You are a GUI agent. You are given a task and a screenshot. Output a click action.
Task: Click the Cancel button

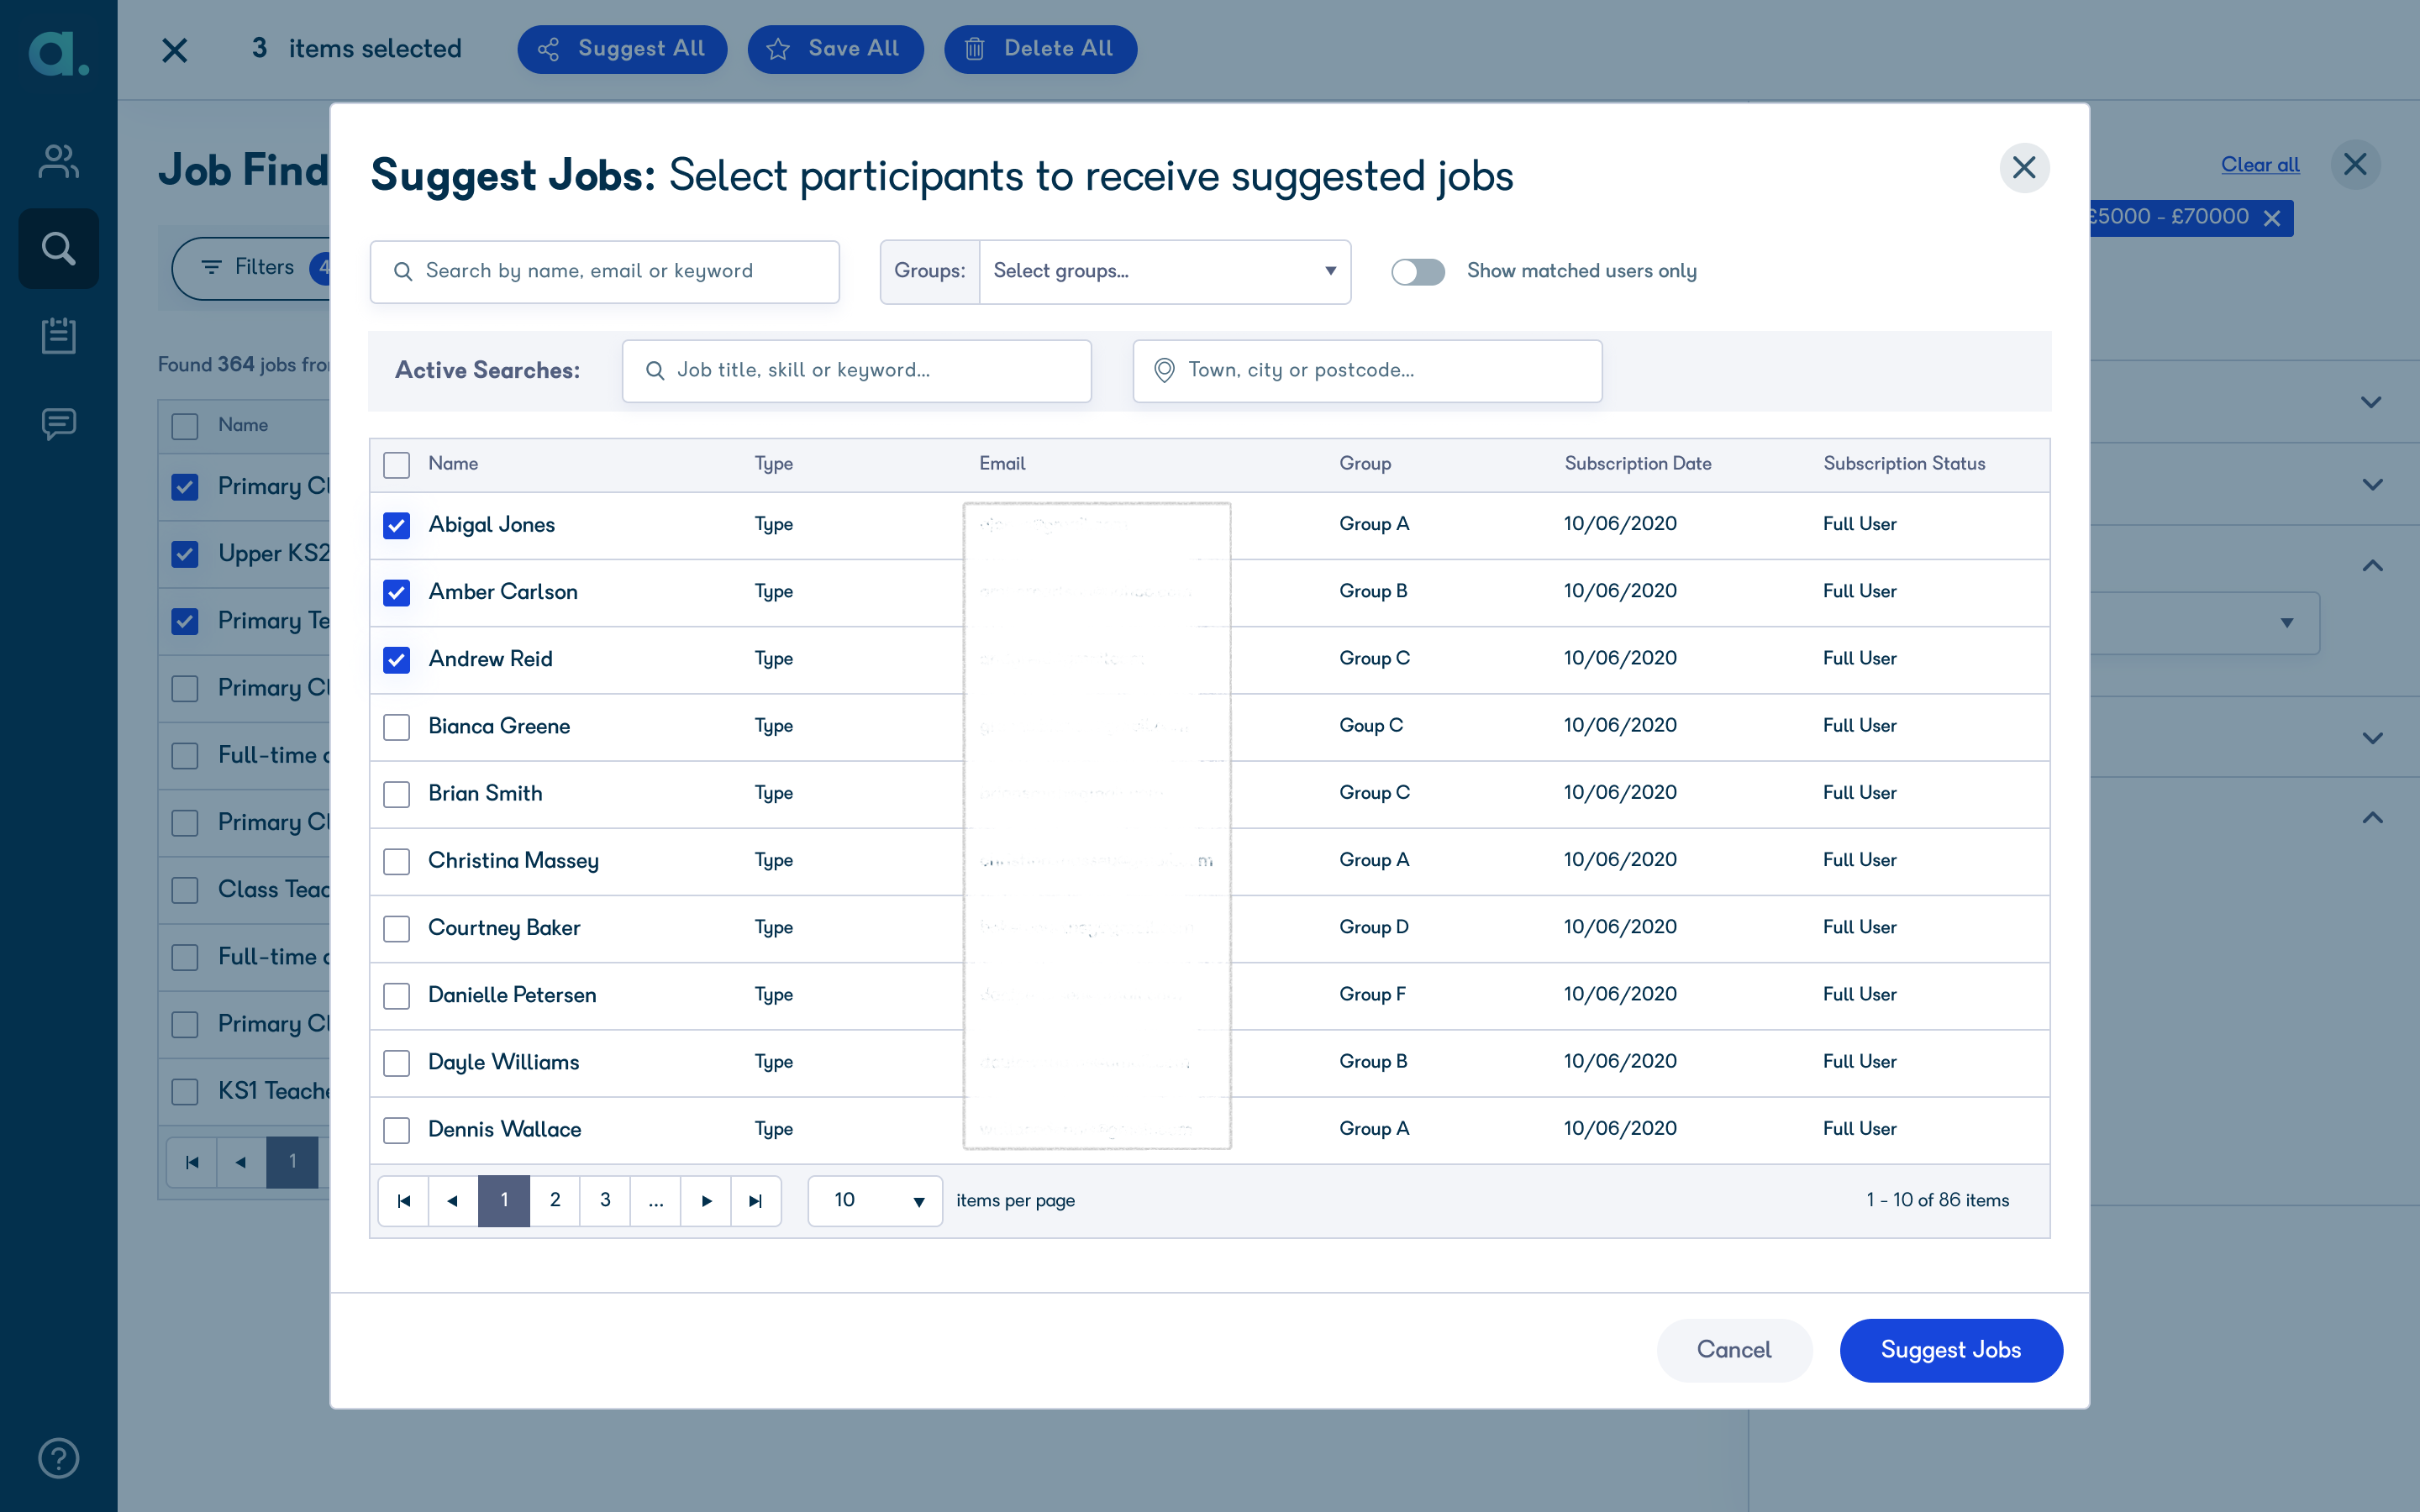click(1734, 1350)
